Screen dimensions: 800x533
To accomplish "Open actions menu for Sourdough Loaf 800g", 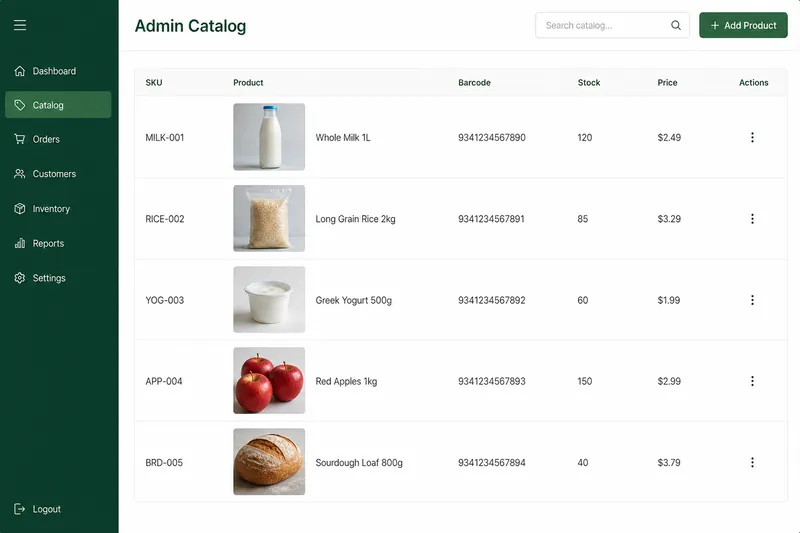I will pos(752,463).
